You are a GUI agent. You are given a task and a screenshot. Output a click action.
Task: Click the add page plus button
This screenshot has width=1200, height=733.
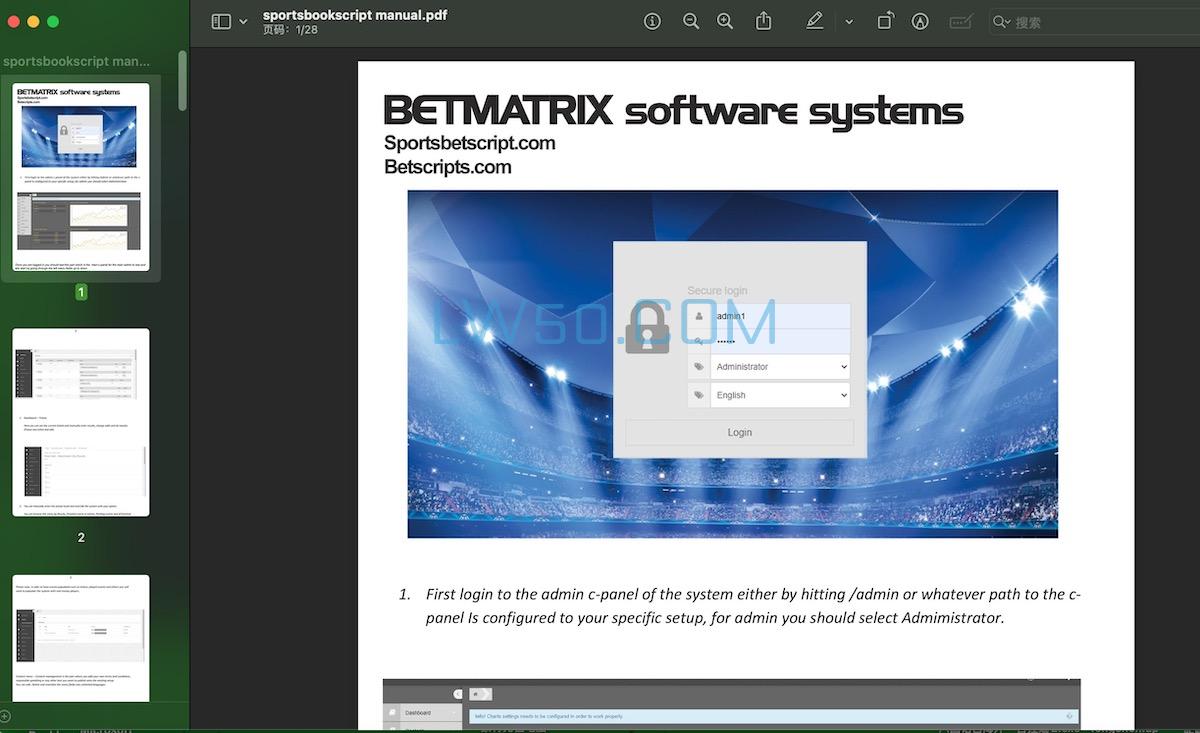coord(4,716)
